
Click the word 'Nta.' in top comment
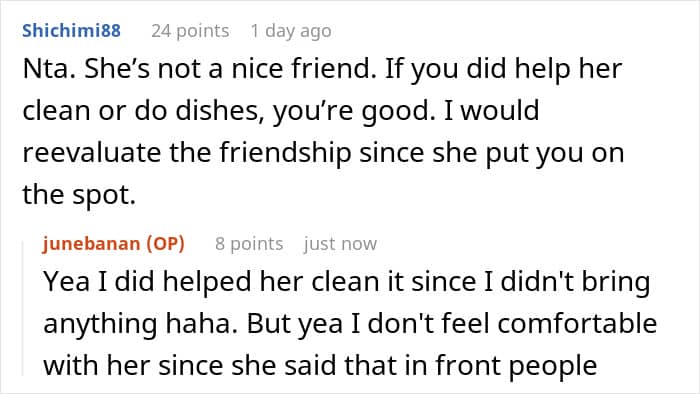coord(49,69)
